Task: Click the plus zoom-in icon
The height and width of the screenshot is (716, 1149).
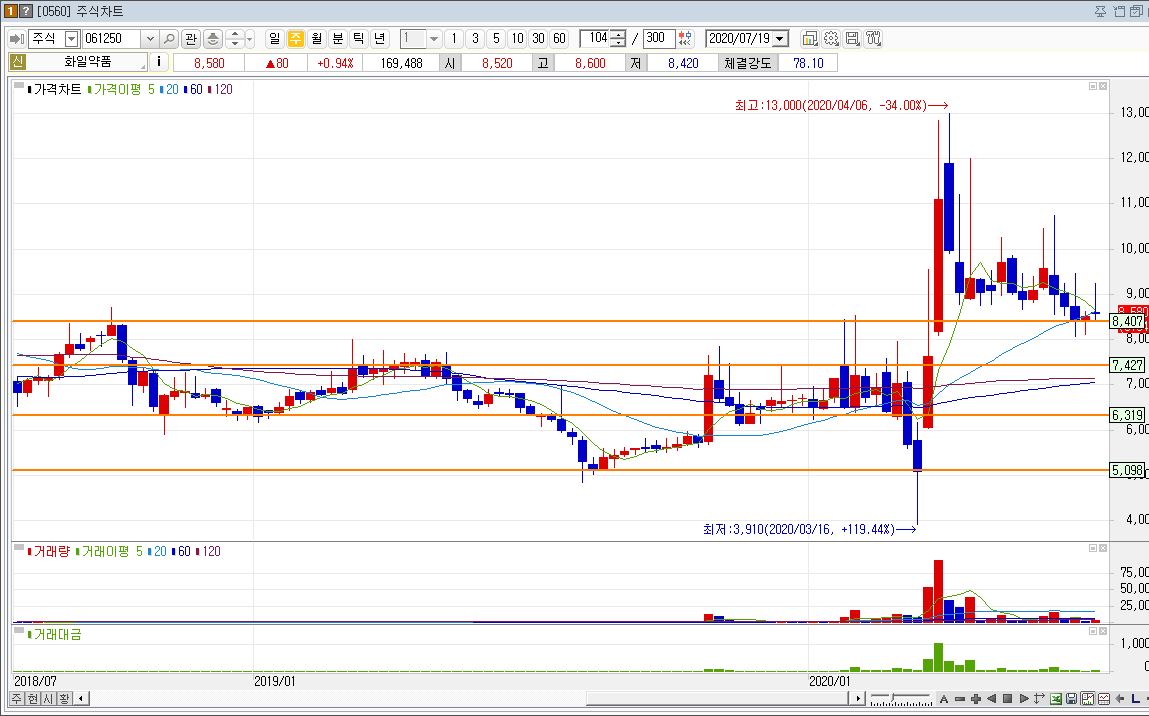Action: point(975,699)
